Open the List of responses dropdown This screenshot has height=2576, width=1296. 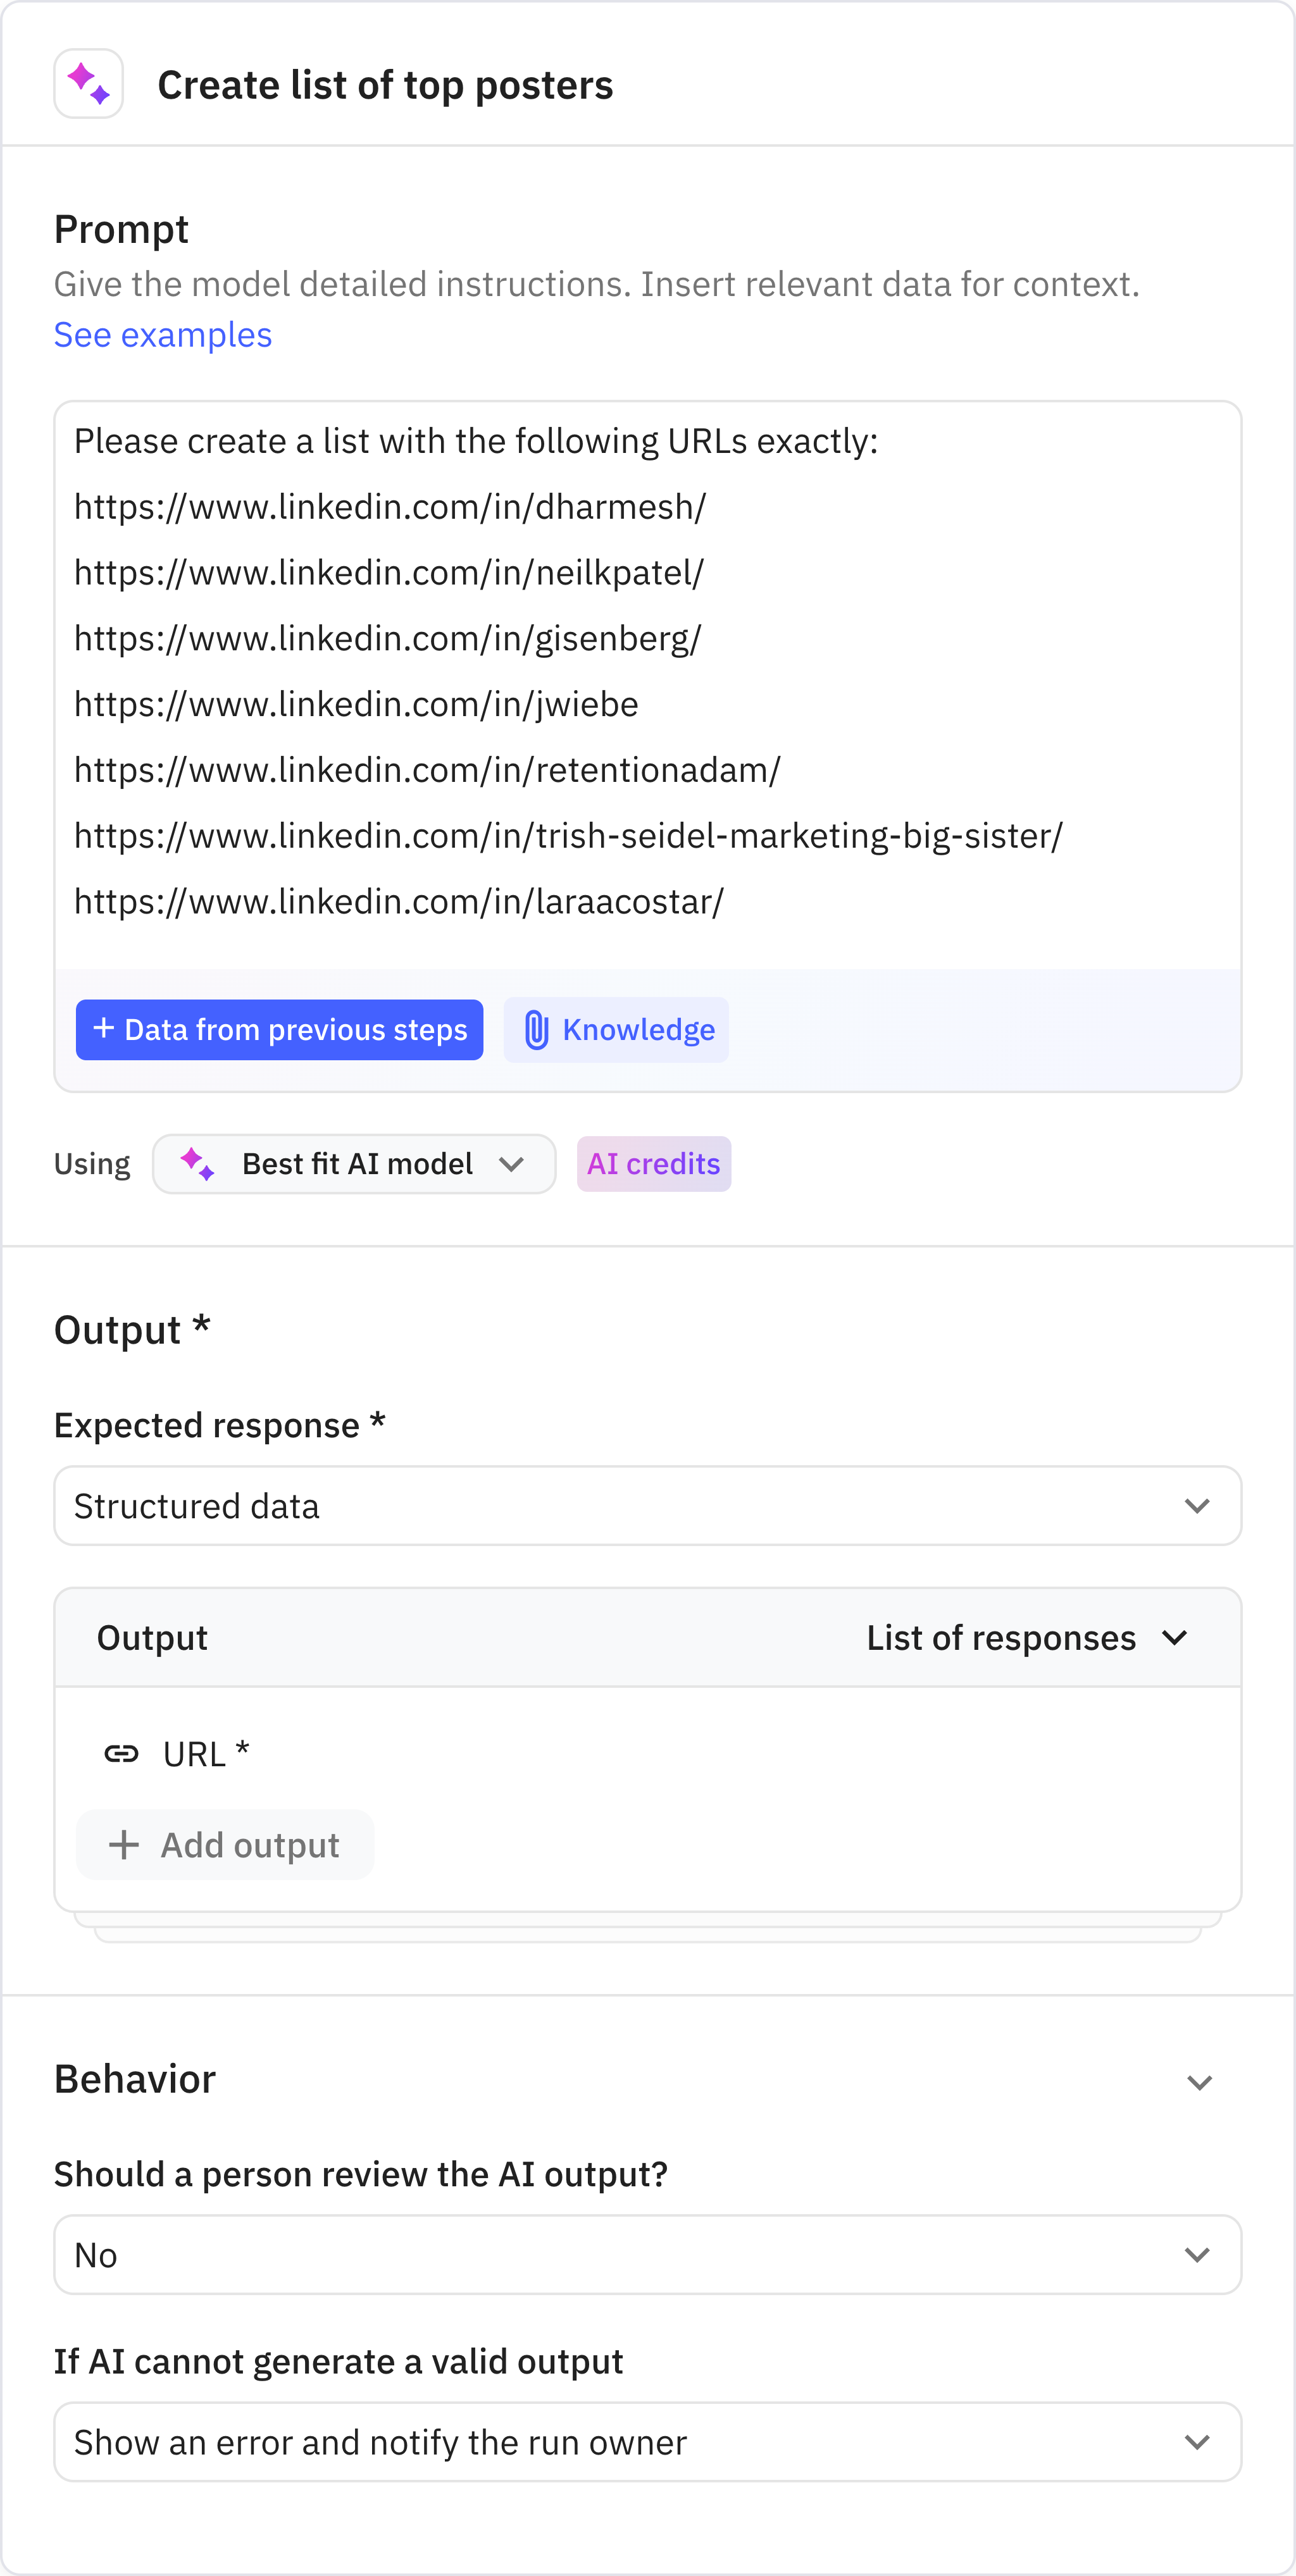coord(1026,1638)
